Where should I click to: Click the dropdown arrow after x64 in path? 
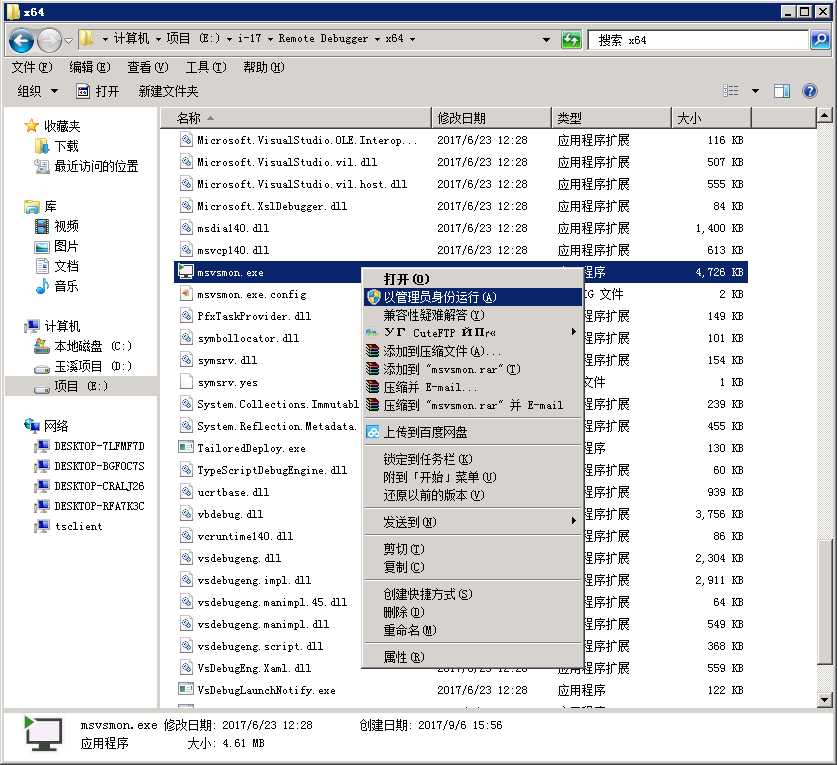412,39
